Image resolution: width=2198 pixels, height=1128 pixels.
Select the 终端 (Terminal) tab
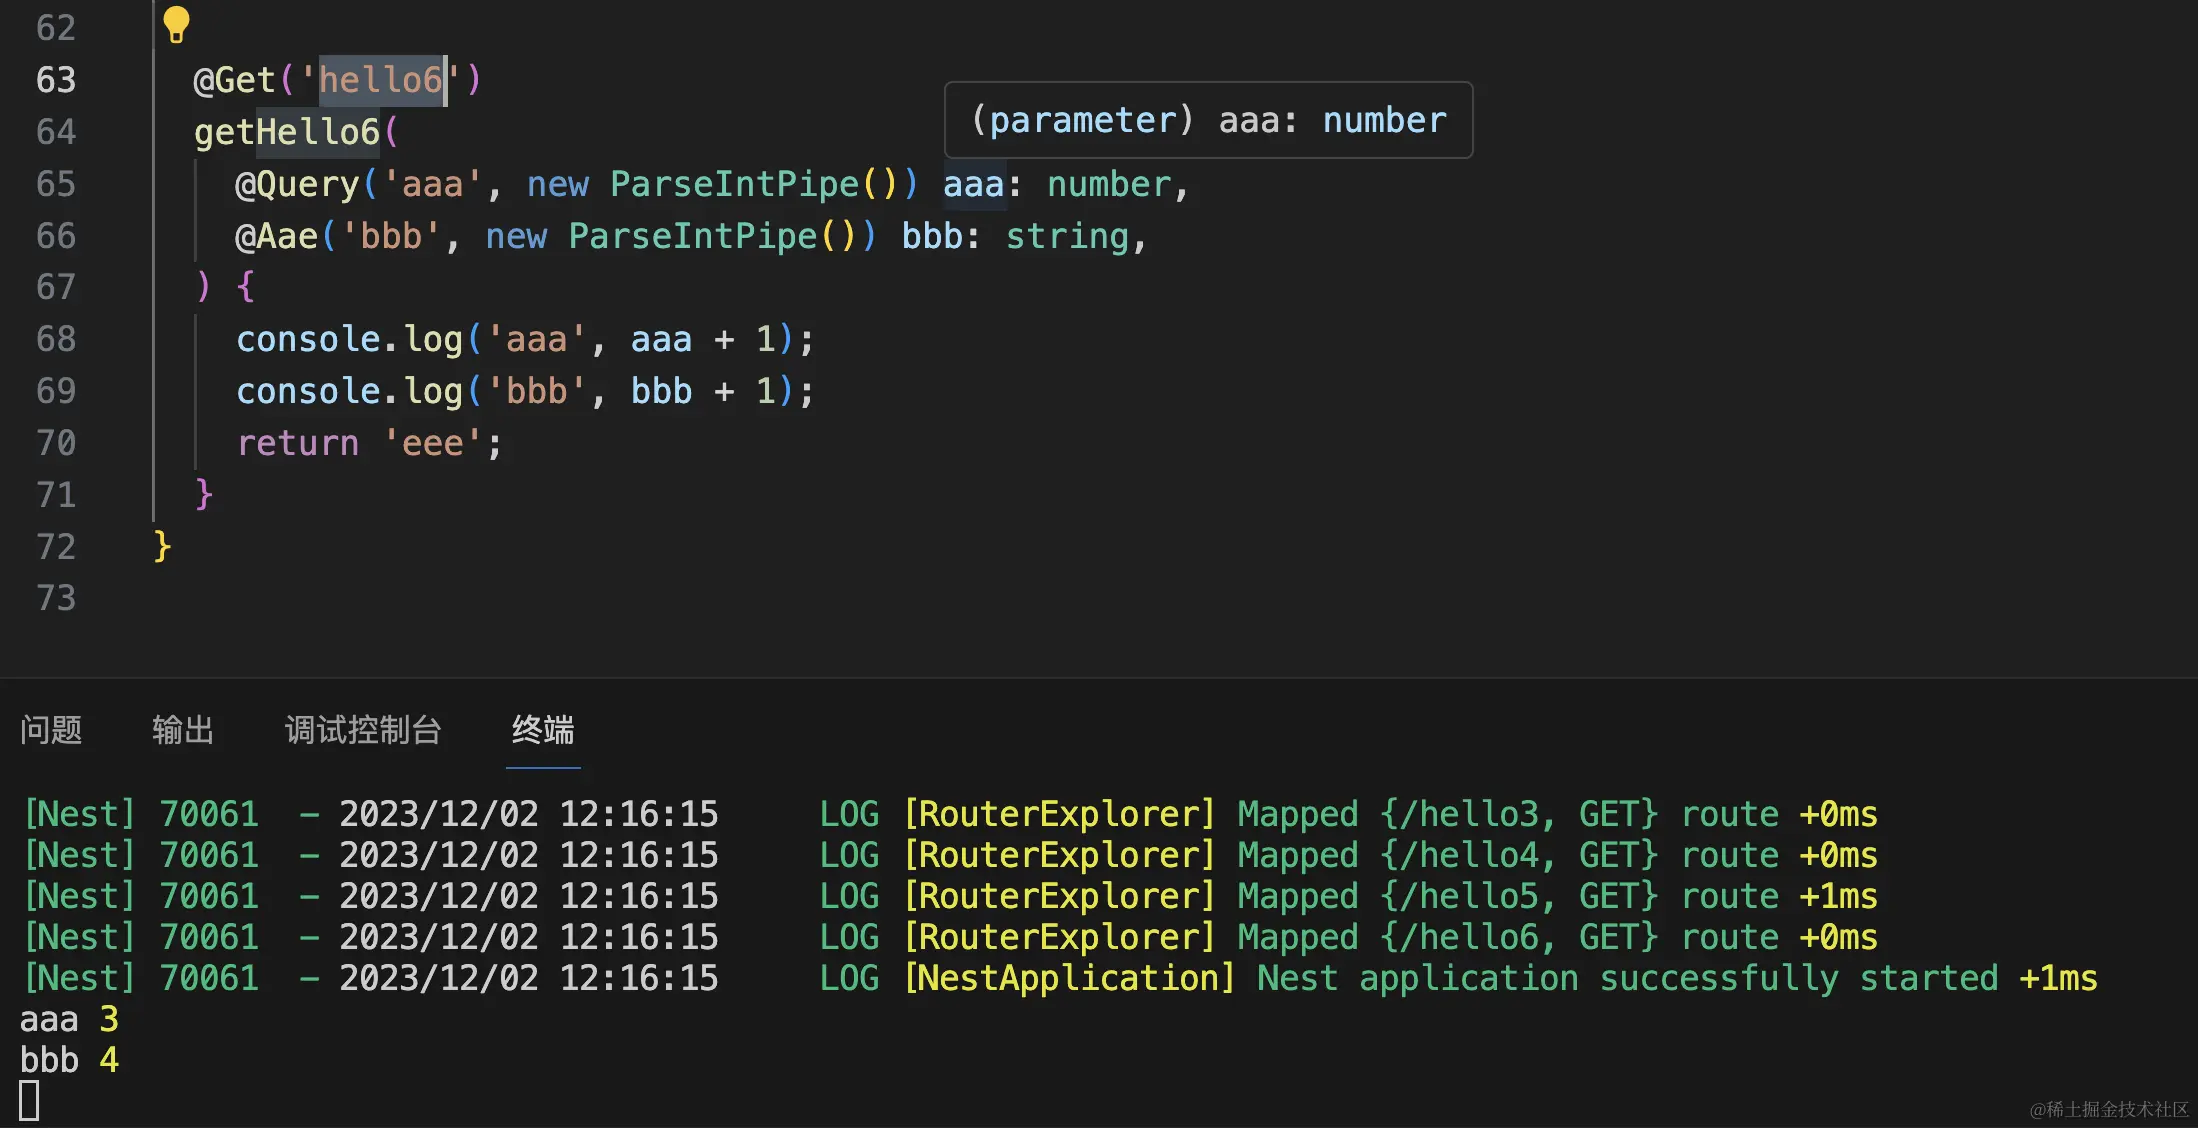(x=543, y=730)
